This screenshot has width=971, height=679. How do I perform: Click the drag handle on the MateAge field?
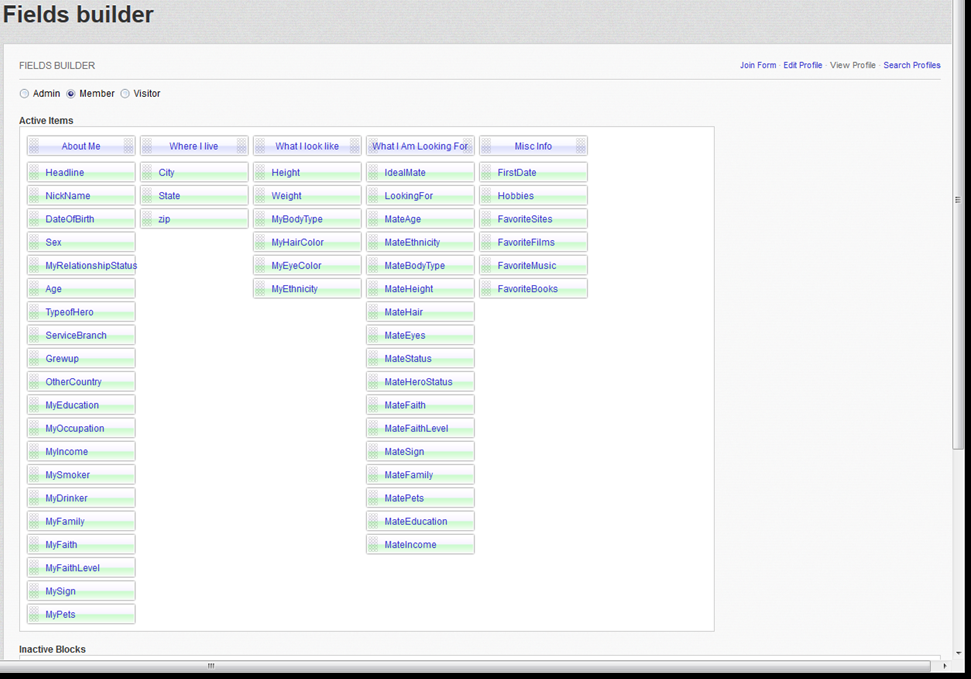click(374, 219)
